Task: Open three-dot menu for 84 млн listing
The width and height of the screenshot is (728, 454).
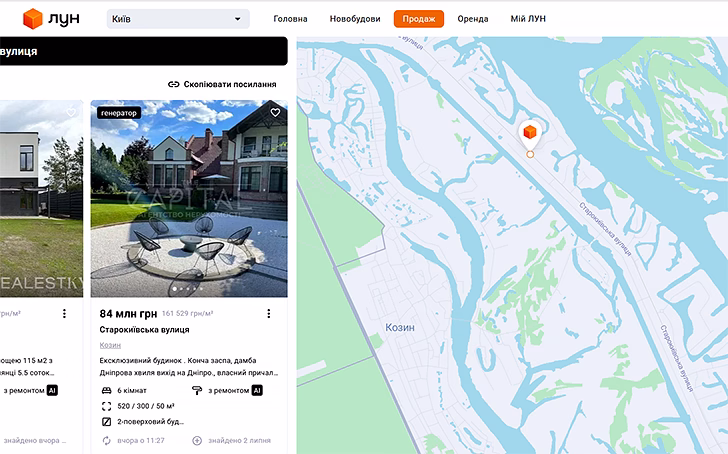Action: tap(268, 314)
